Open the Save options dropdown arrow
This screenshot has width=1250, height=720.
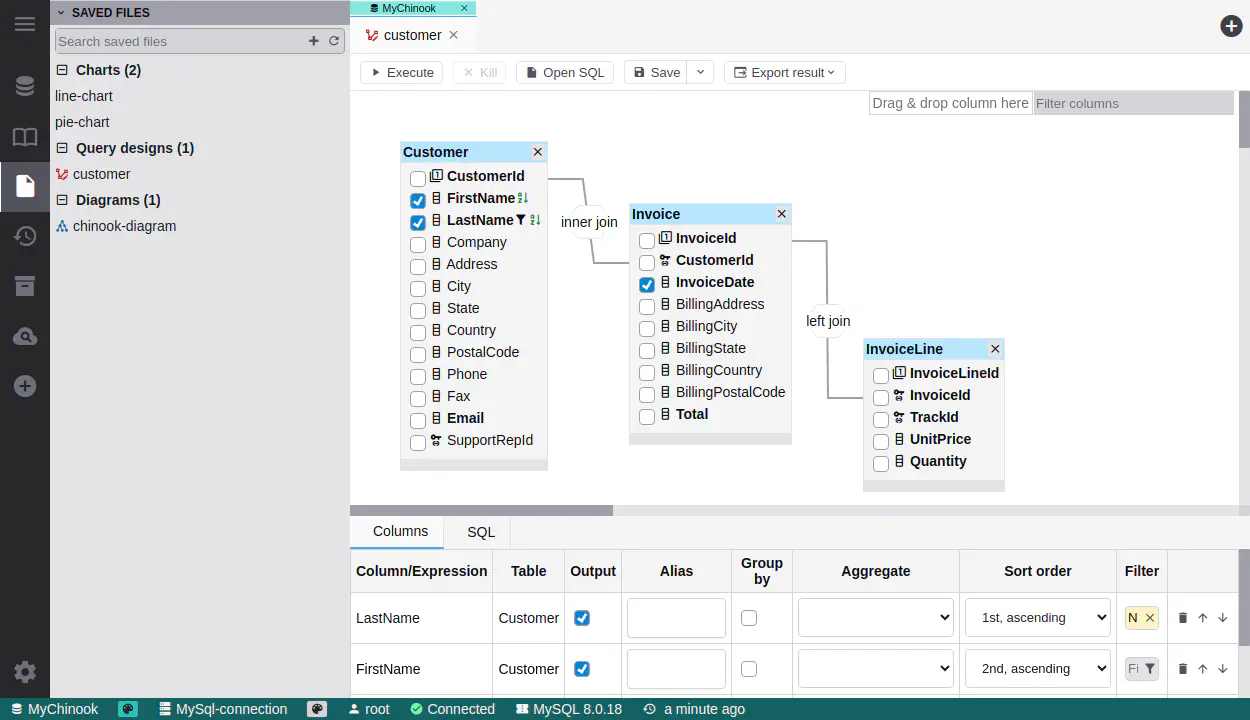701,72
